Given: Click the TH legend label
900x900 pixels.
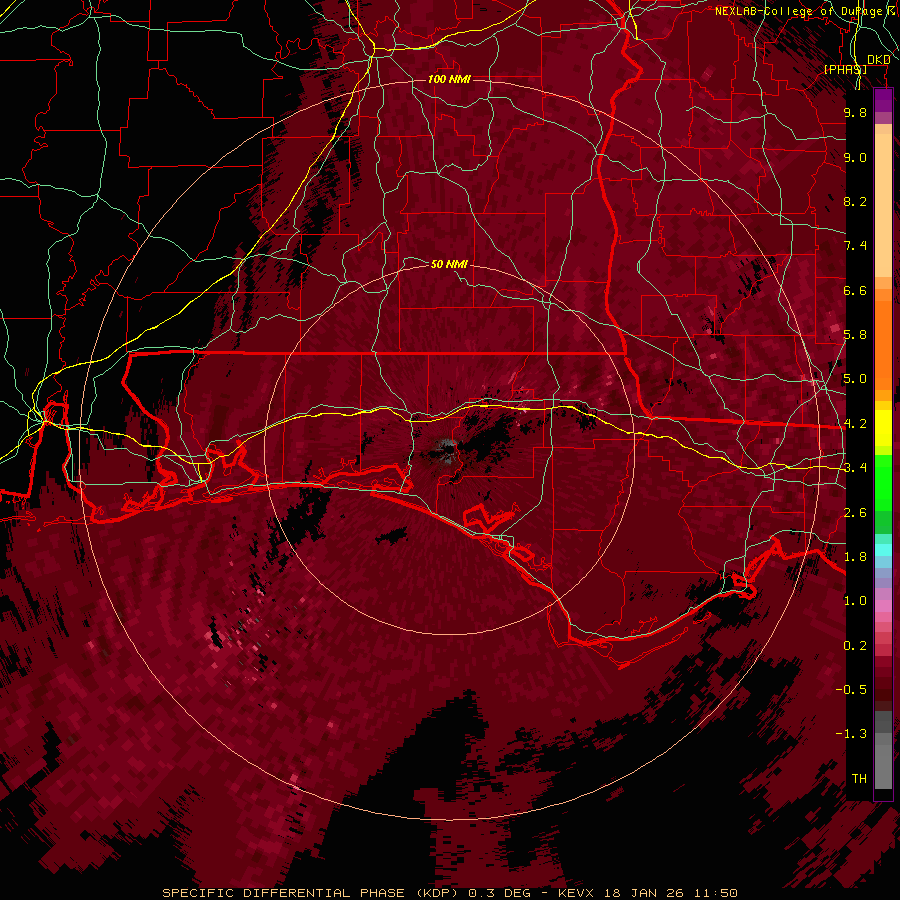Looking at the screenshot, I should pyautogui.click(x=859, y=779).
